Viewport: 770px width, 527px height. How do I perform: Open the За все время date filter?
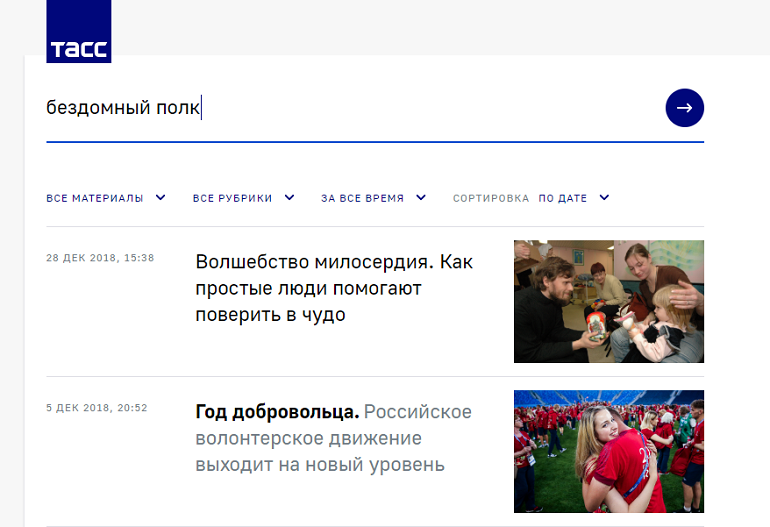coord(362,198)
